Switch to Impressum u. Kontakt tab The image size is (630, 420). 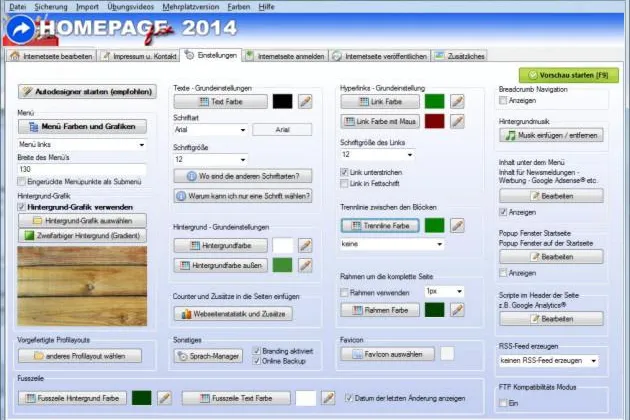(x=139, y=56)
